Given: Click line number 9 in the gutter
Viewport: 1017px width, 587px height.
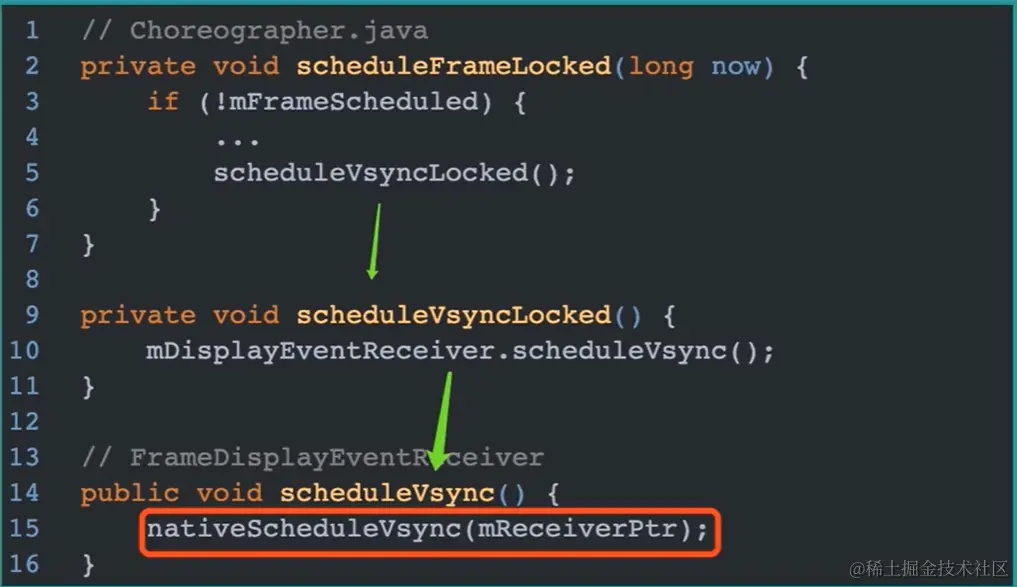Looking at the screenshot, I should (32, 315).
